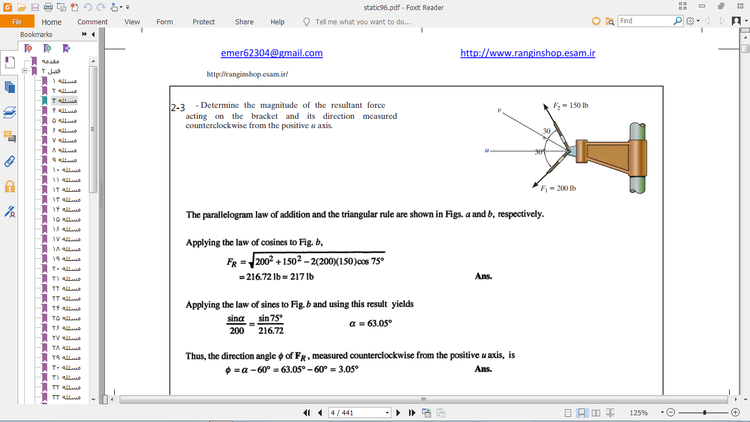Open the Protect ribbon tab
The height and width of the screenshot is (422, 750).
click(x=203, y=21)
